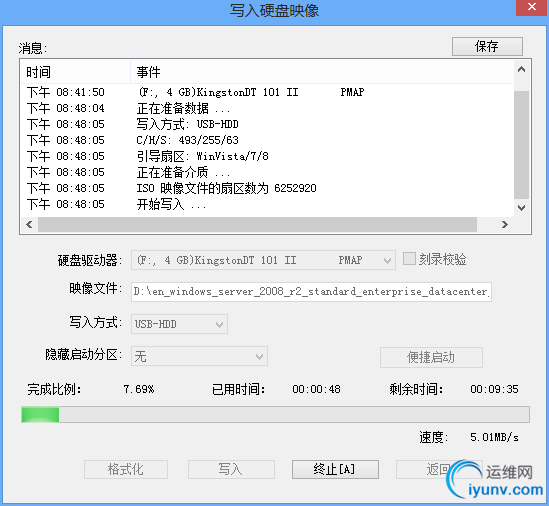The image size is (549, 506).
Task: Click the horizontal scroll right arrow
Action: [505, 224]
